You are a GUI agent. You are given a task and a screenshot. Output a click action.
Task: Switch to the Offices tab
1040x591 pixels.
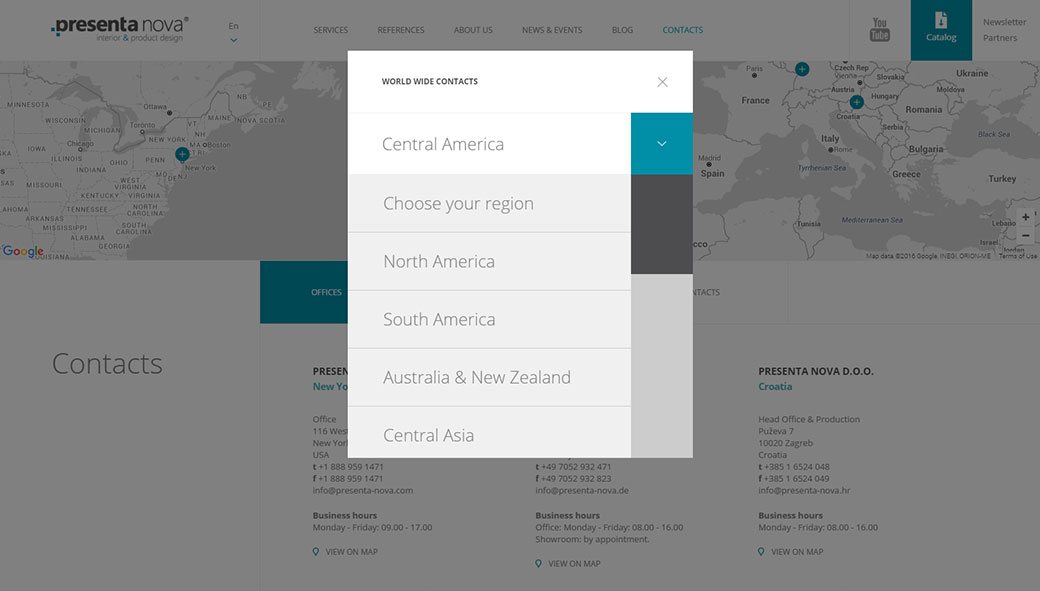coord(326,292)
